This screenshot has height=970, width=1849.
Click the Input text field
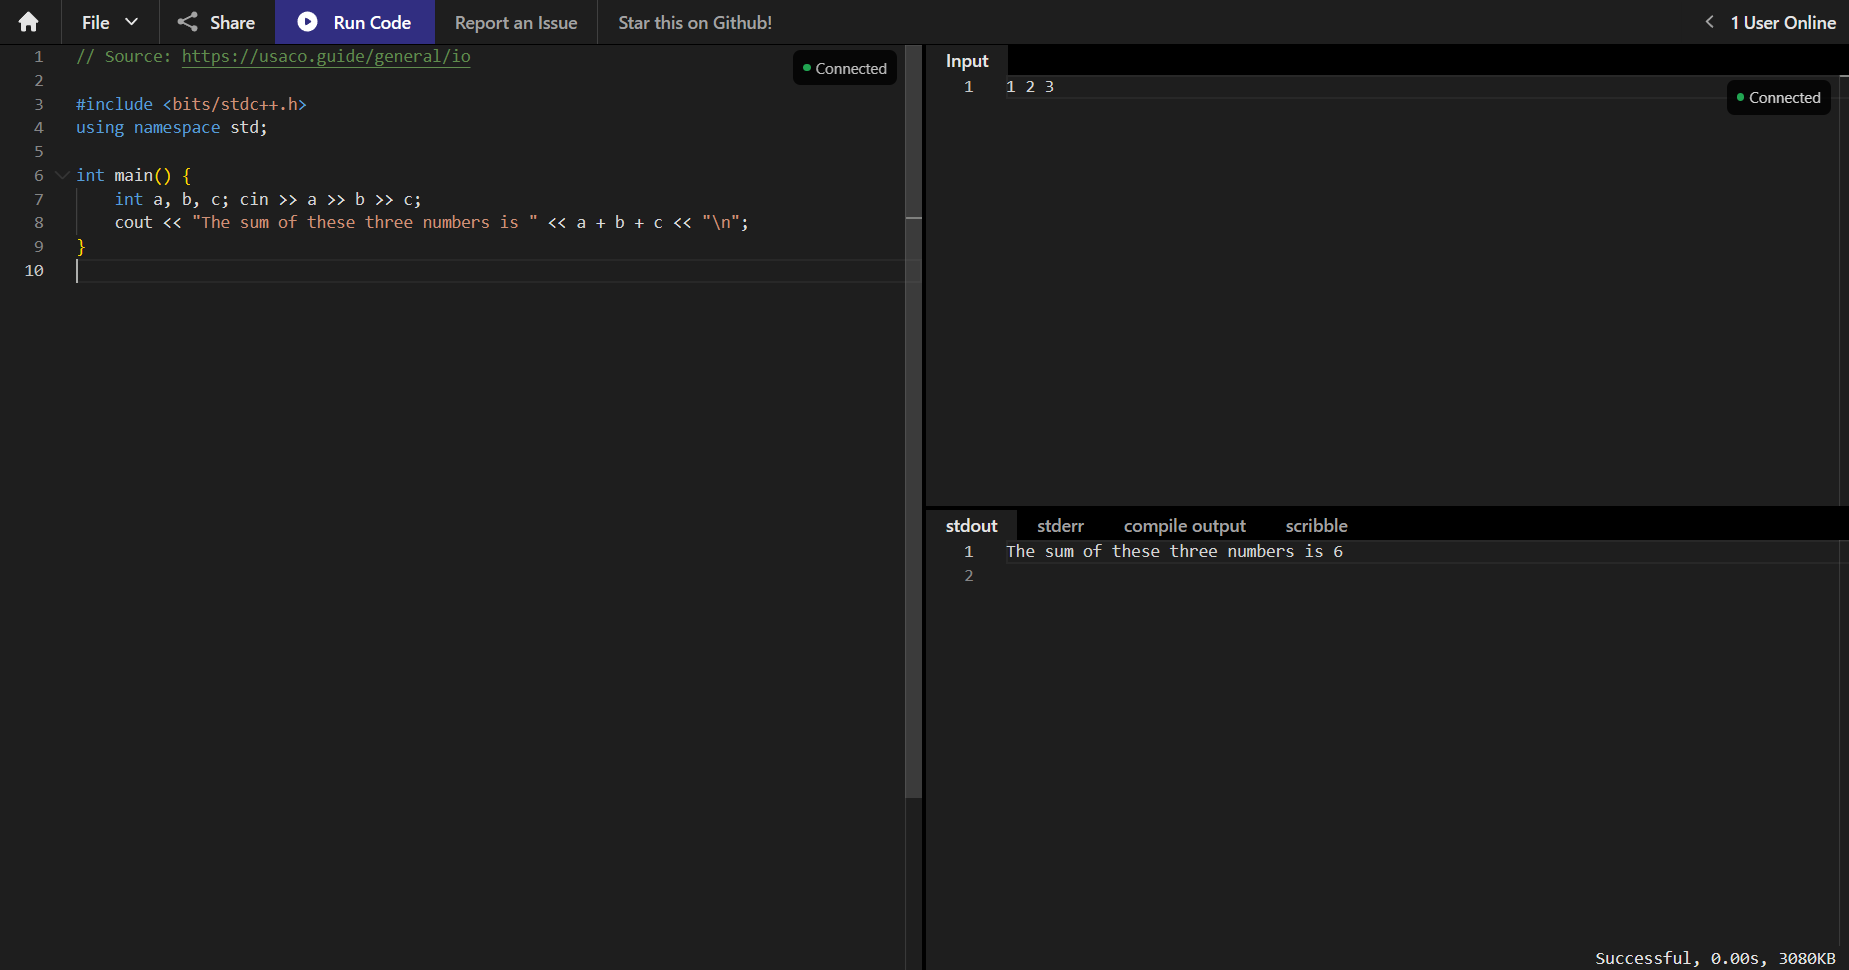[1200, 86]
